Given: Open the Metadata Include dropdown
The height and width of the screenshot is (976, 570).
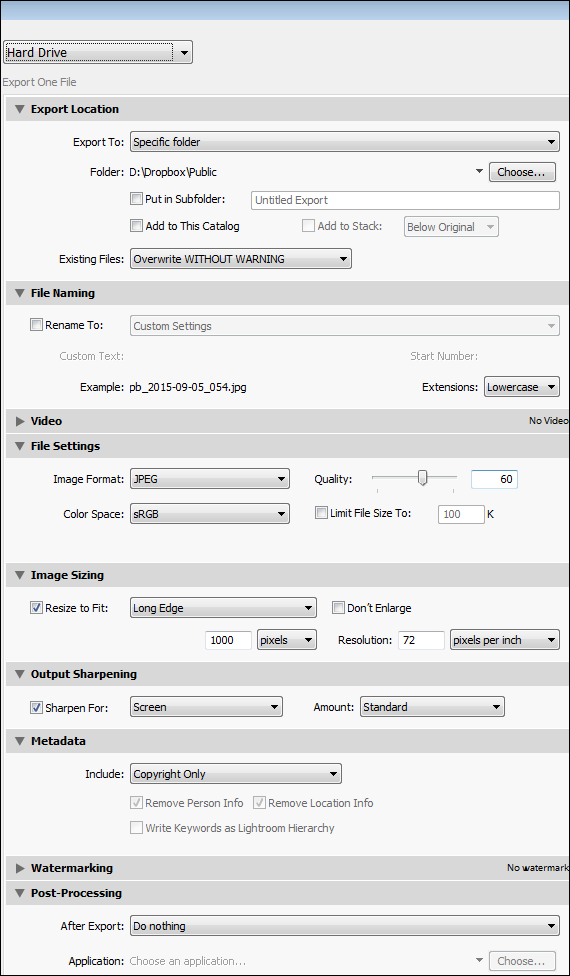Looking at the screenshot, I should [x=236, y=774].
